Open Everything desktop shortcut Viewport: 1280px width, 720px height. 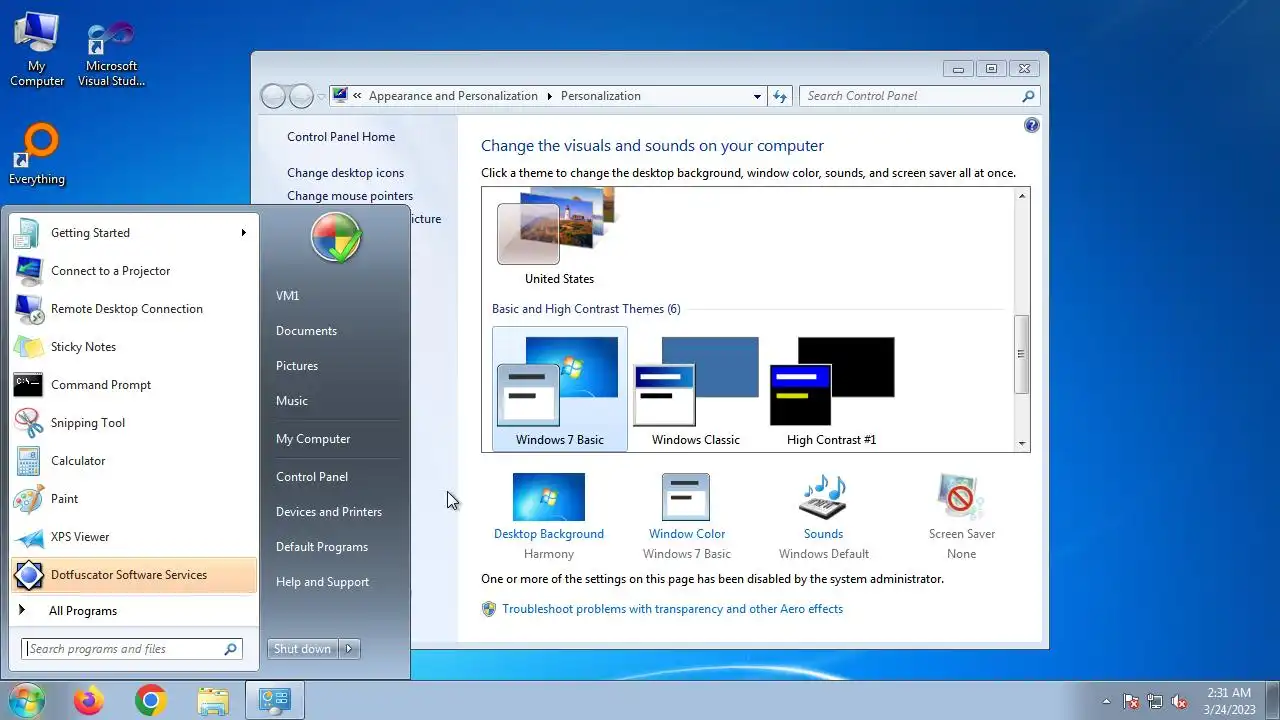point(37,155)
